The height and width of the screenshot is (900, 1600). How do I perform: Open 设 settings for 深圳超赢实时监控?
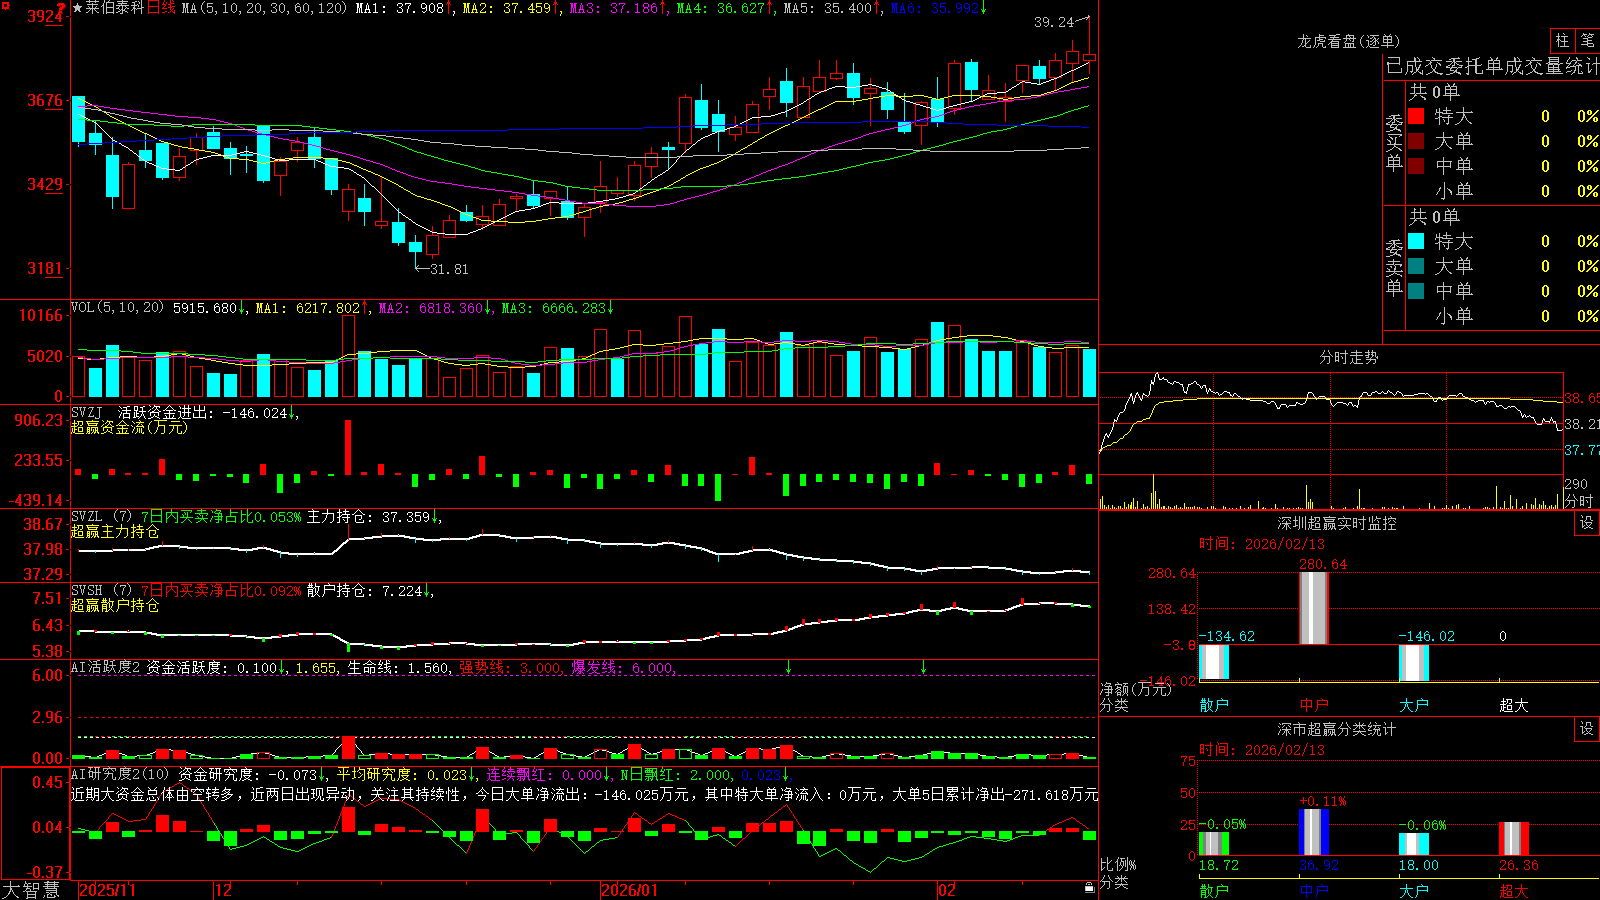[x=1587, y=523]
